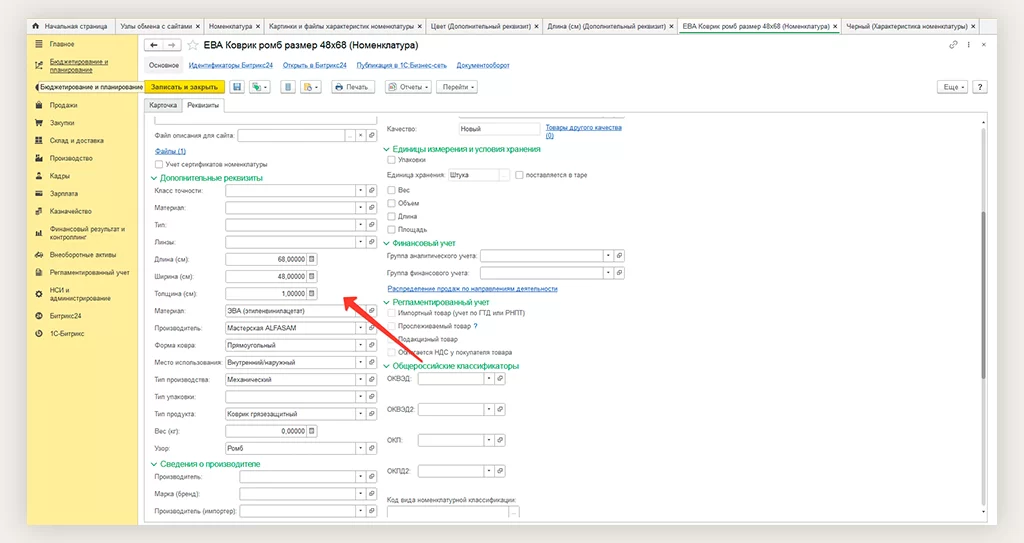Open calculator icon next to Длина (см)
The height and width of the screenshot is (543, 1024).
tap(311, 259)
